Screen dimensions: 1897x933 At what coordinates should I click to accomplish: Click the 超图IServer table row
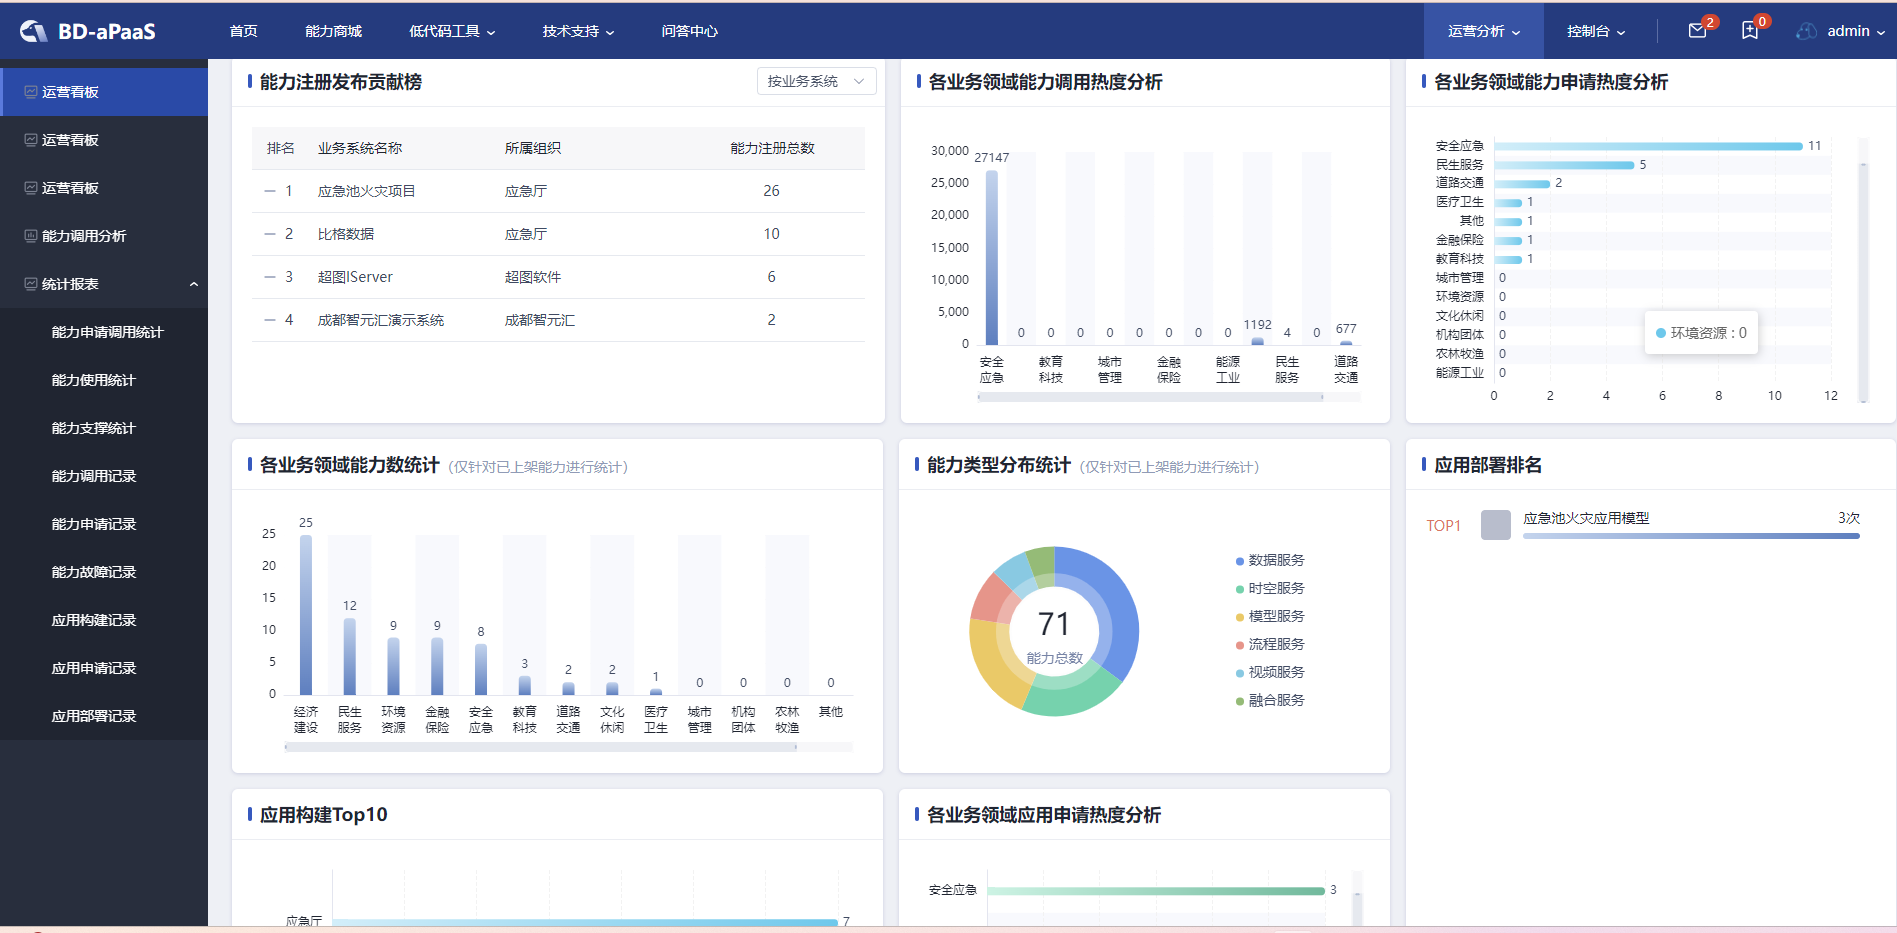pos(558,277)
